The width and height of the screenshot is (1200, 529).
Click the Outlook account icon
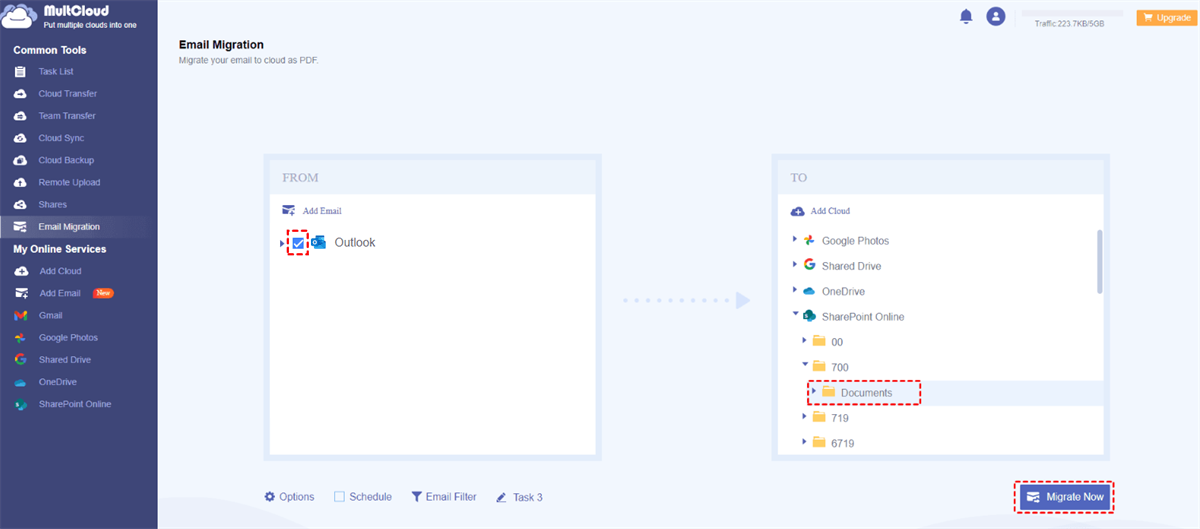tap(319, 242)
